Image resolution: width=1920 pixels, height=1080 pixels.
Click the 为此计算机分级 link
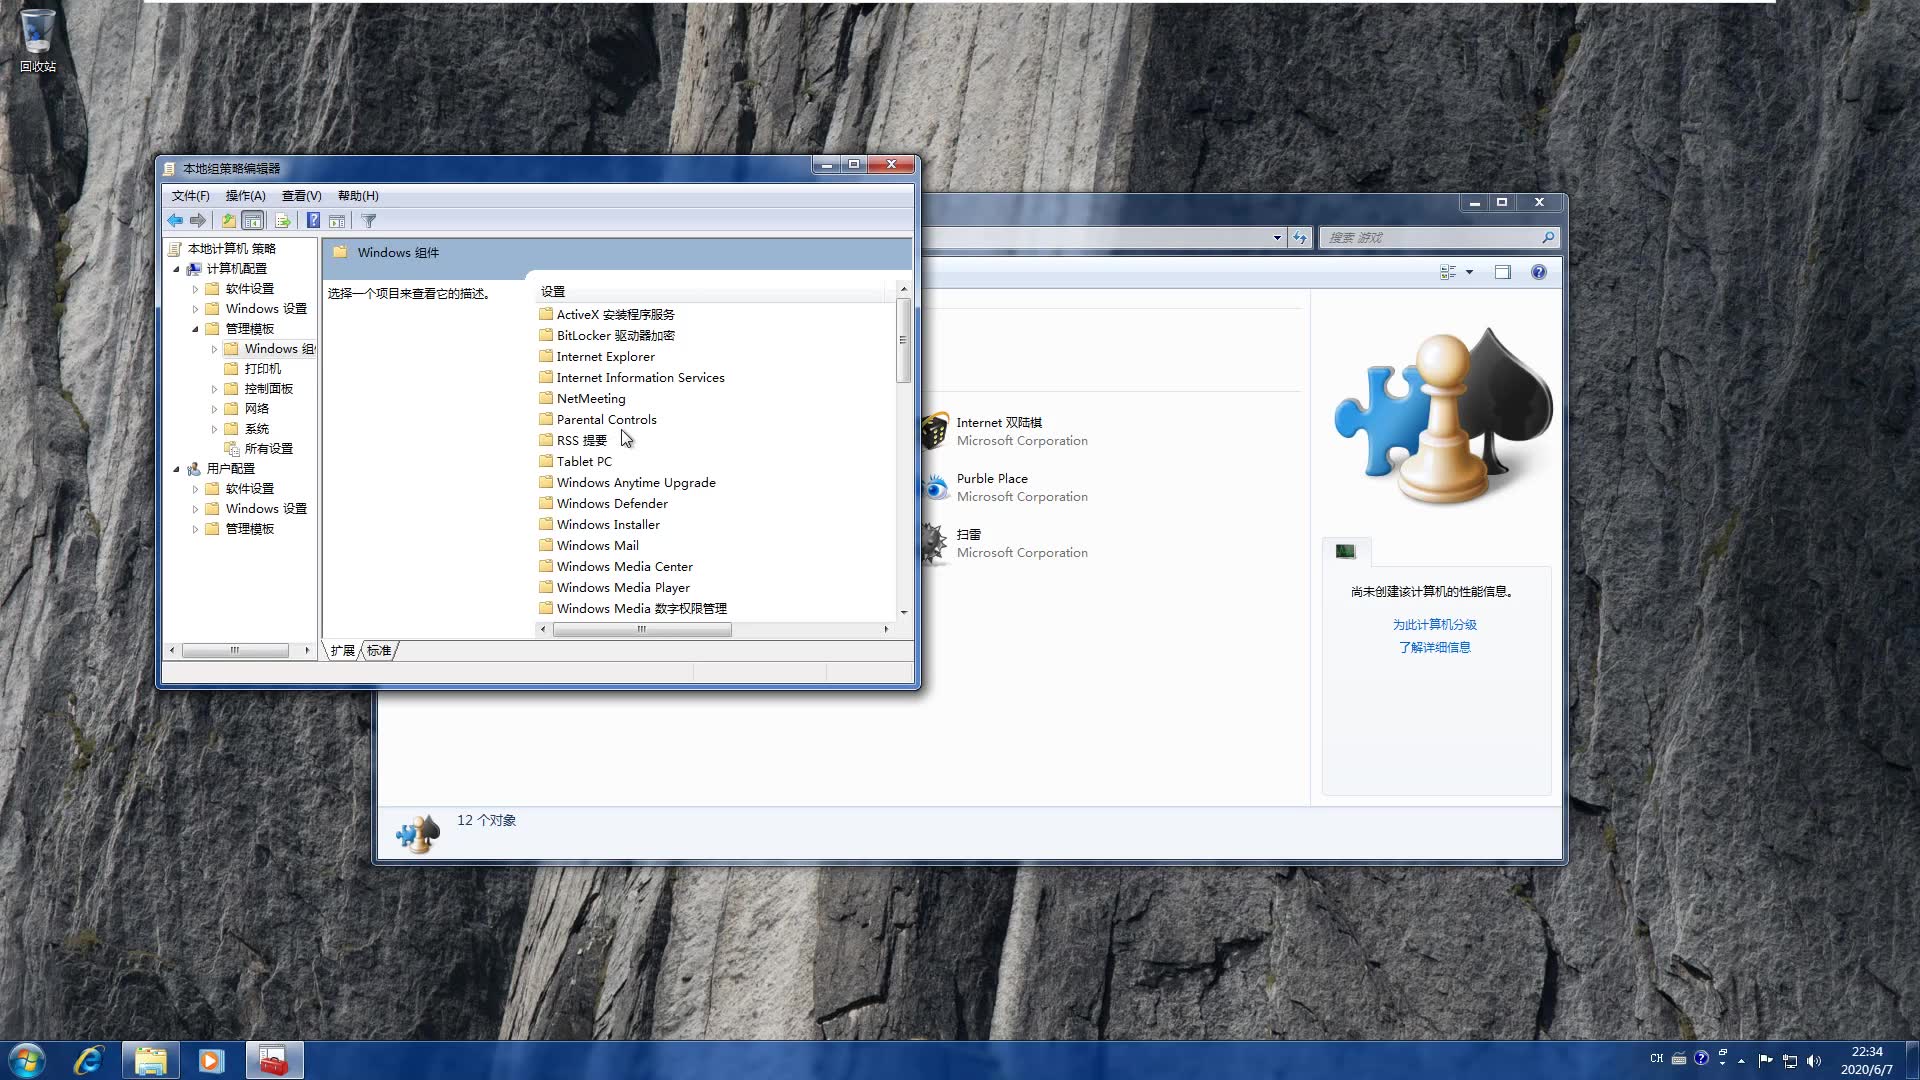[x=1435, y=624]
